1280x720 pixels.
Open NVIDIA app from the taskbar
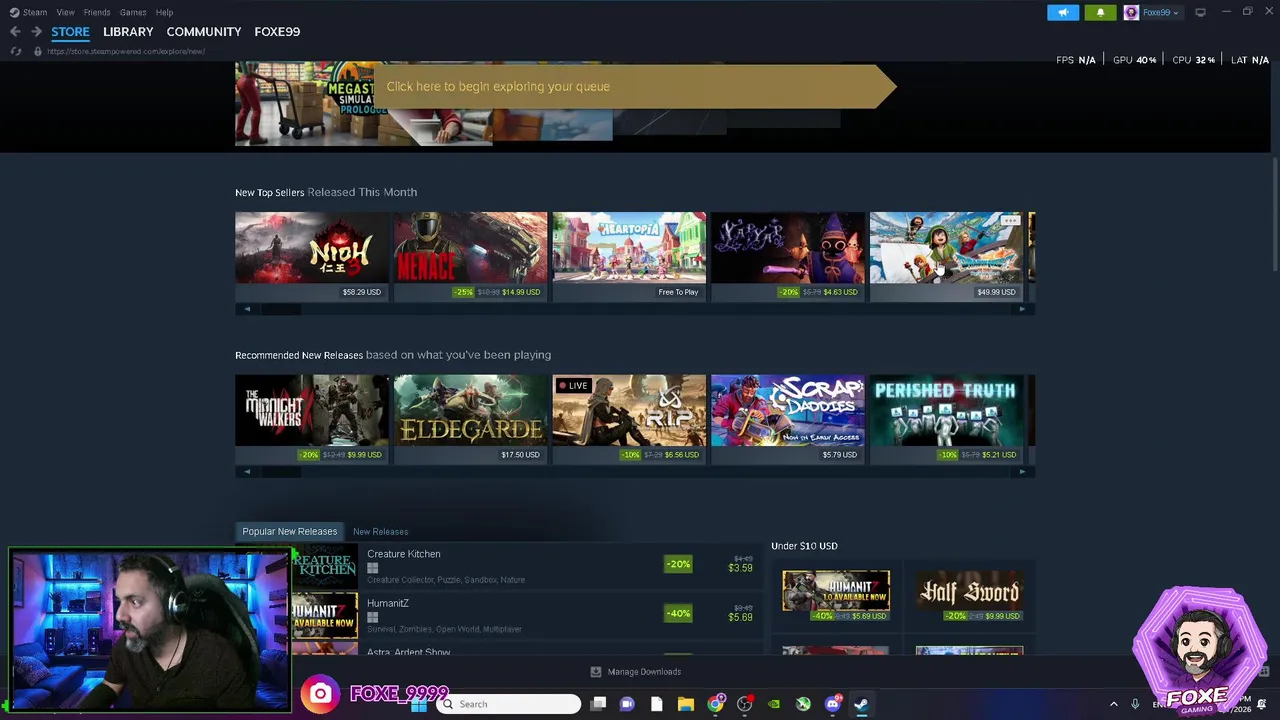click(773, 704)
